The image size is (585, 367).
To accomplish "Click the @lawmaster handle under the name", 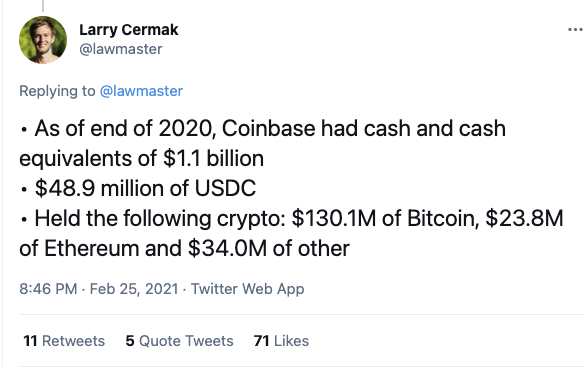I will tap(121, 49).
